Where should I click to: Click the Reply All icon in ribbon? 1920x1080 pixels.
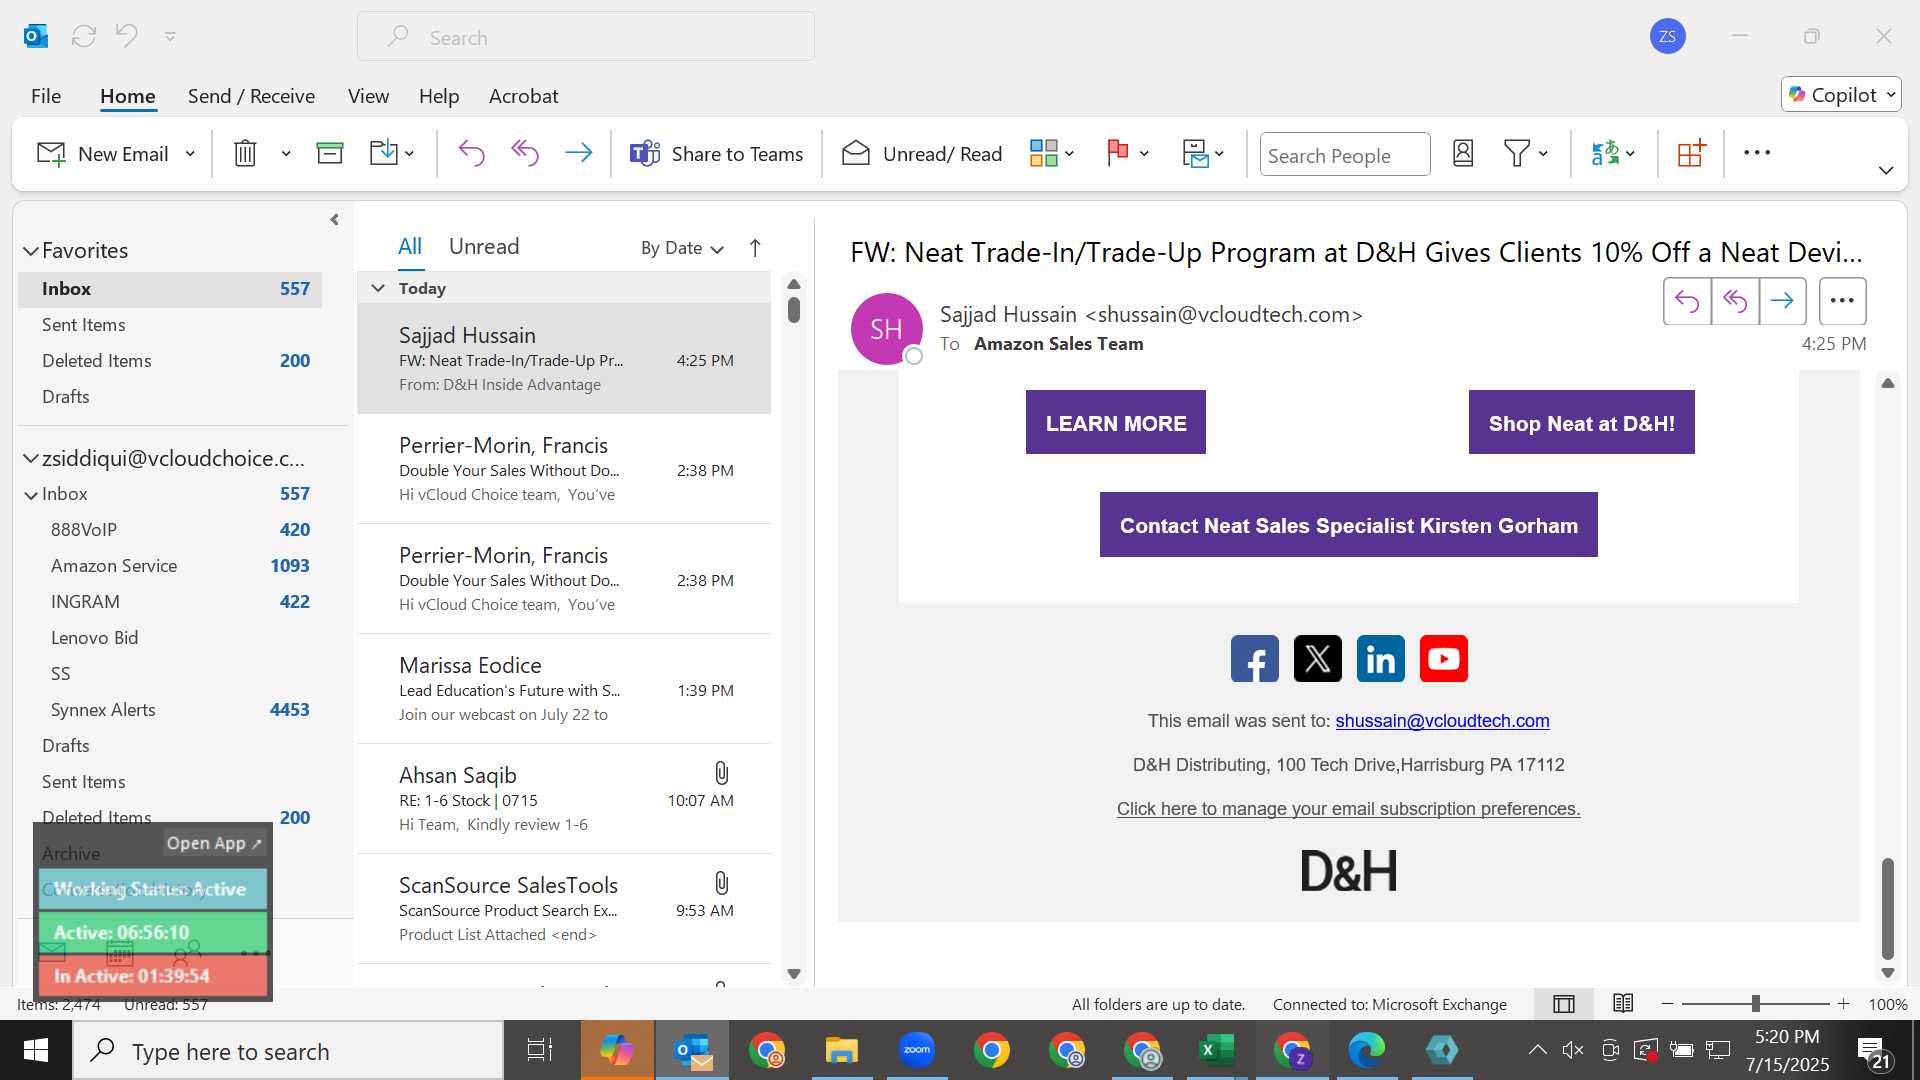click(x=525, y=153)
